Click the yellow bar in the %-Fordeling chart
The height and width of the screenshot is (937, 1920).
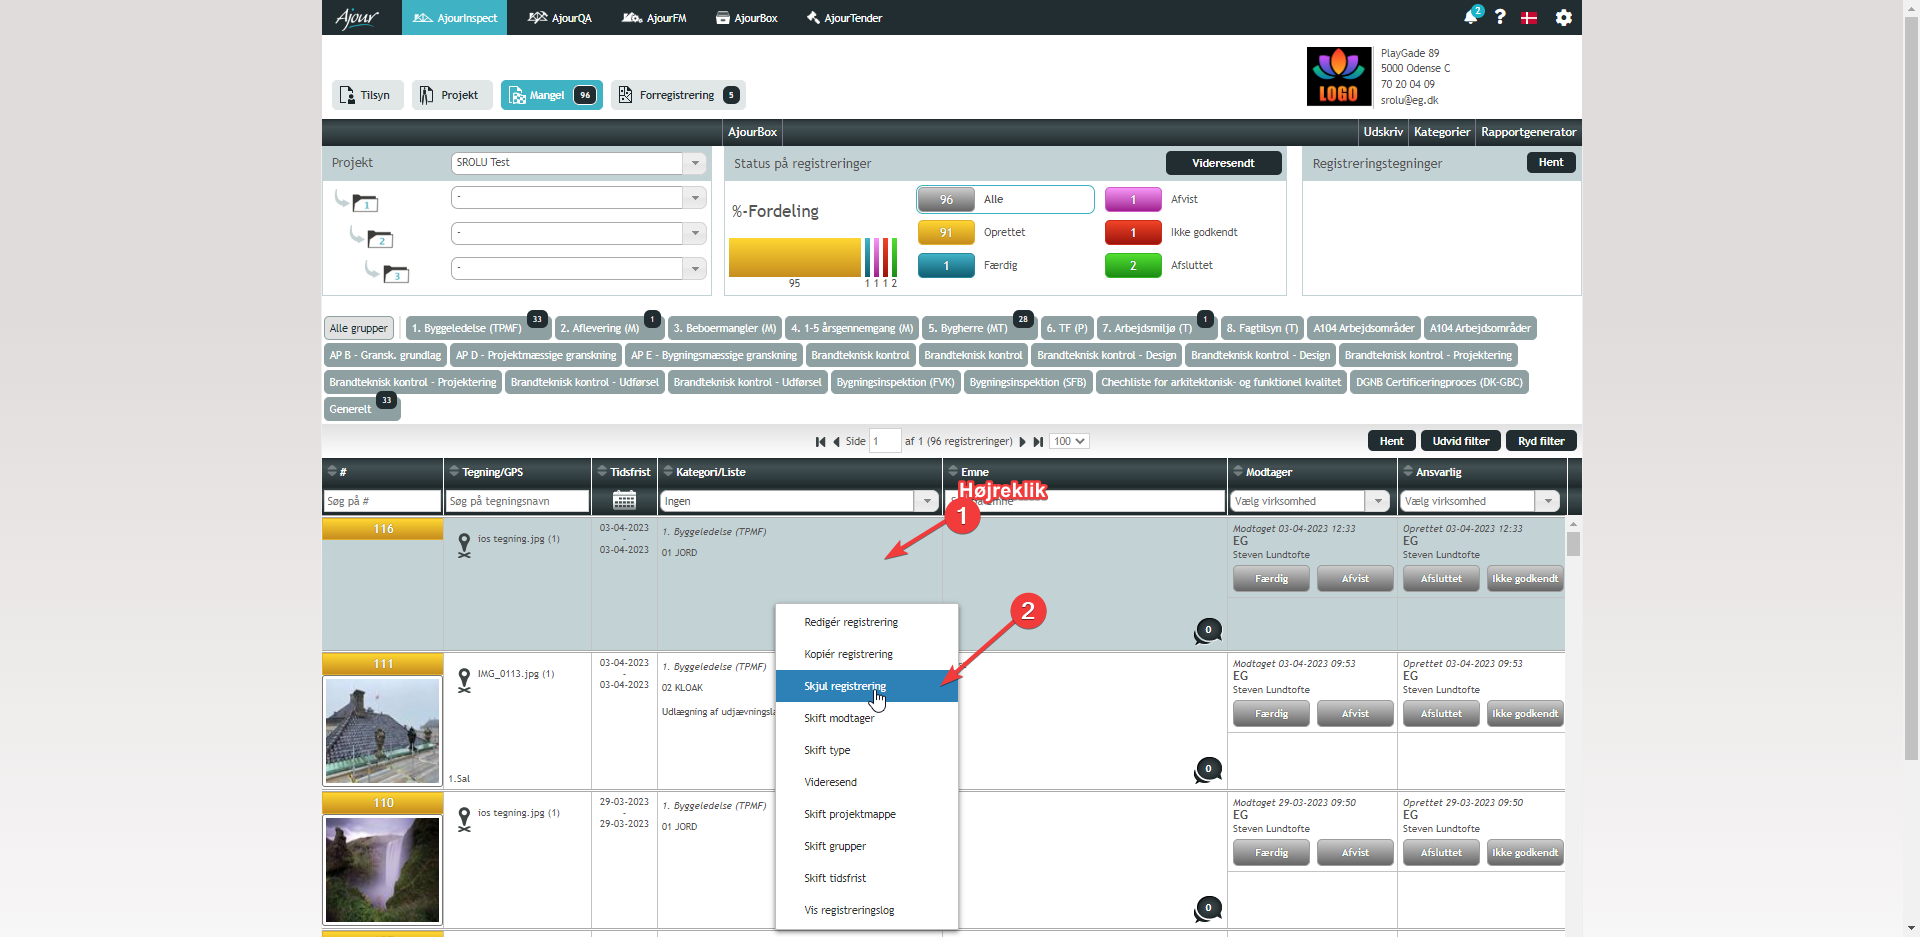[794, 257]
